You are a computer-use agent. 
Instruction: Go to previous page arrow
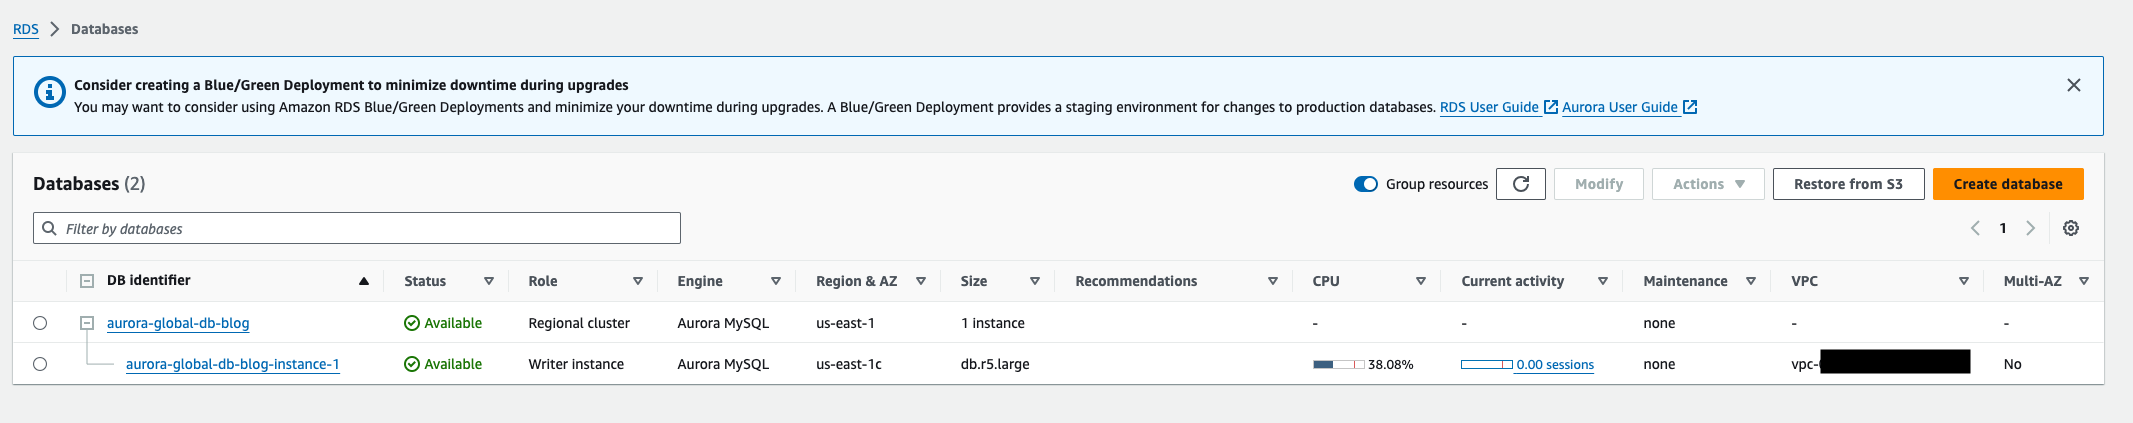coord(1975,228)
